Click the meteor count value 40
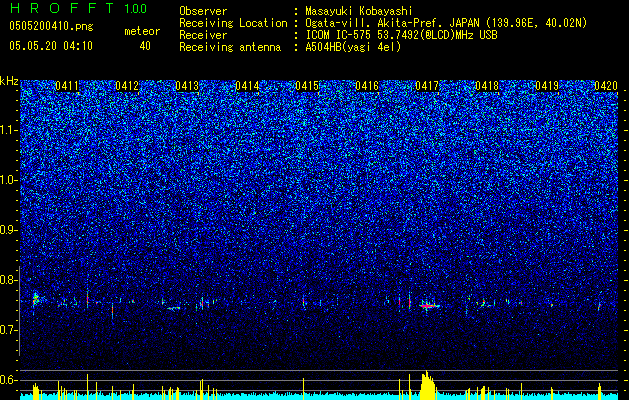Viewport: 629px width, 400px height. pos(145,46)
